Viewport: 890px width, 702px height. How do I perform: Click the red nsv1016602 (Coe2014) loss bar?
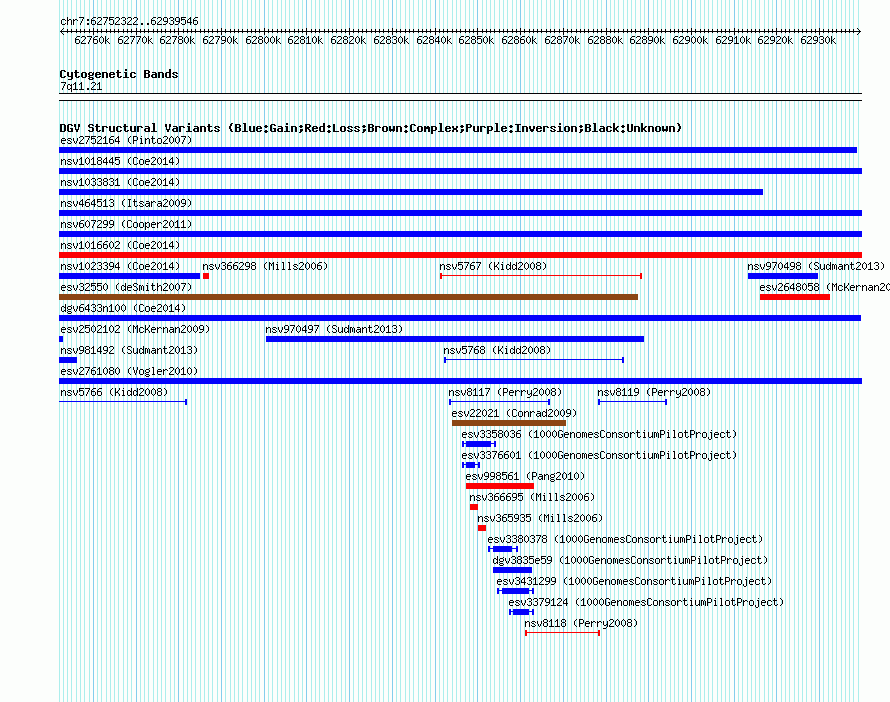(460, 255)
